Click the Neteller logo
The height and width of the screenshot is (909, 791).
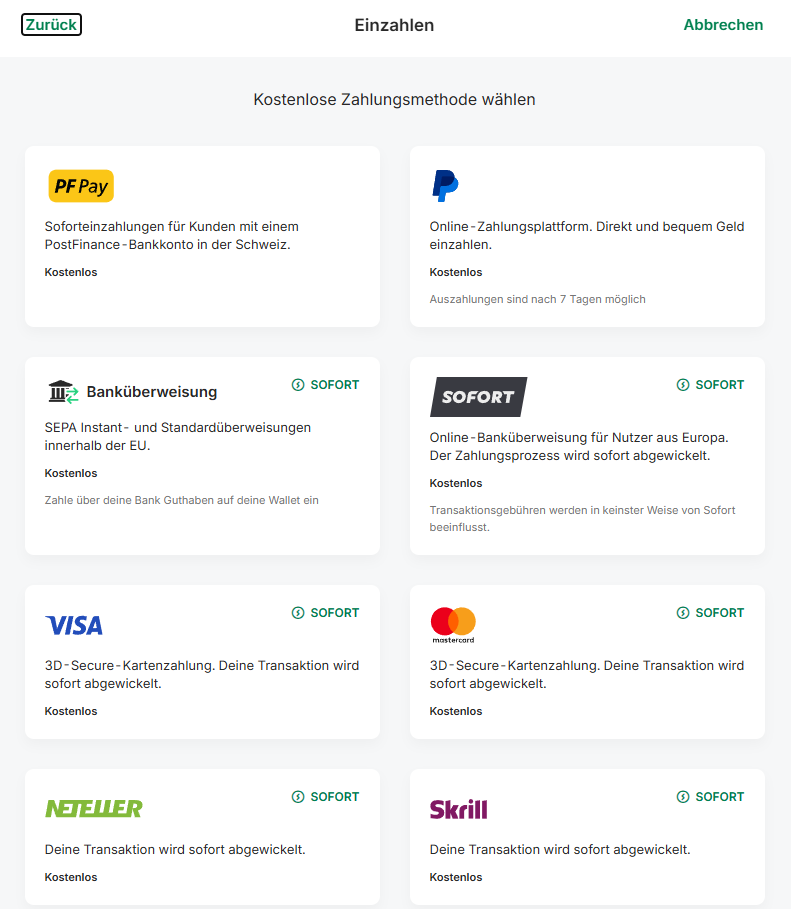tap(94, 808)
